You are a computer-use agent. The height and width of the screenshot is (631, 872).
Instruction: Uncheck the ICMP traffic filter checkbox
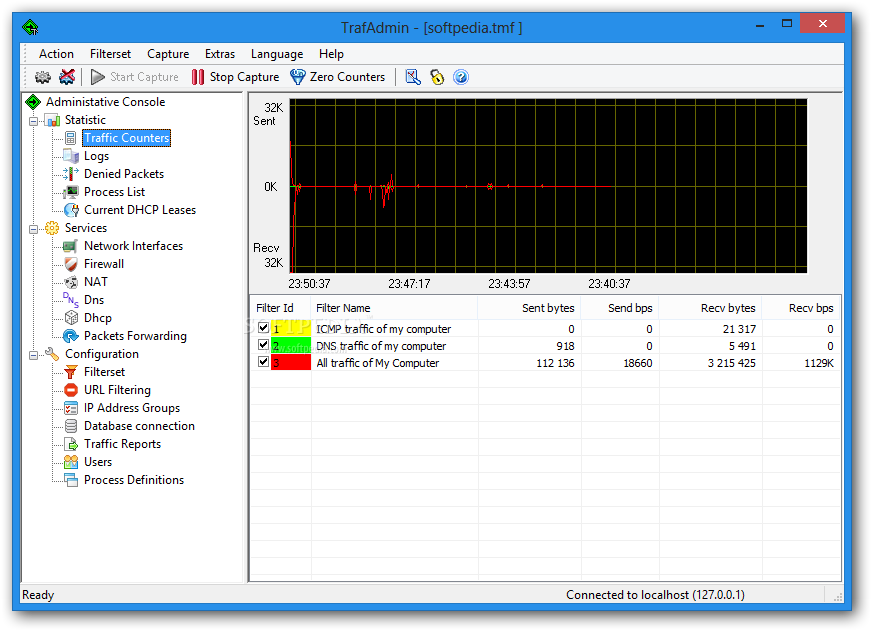pos(264,328)
